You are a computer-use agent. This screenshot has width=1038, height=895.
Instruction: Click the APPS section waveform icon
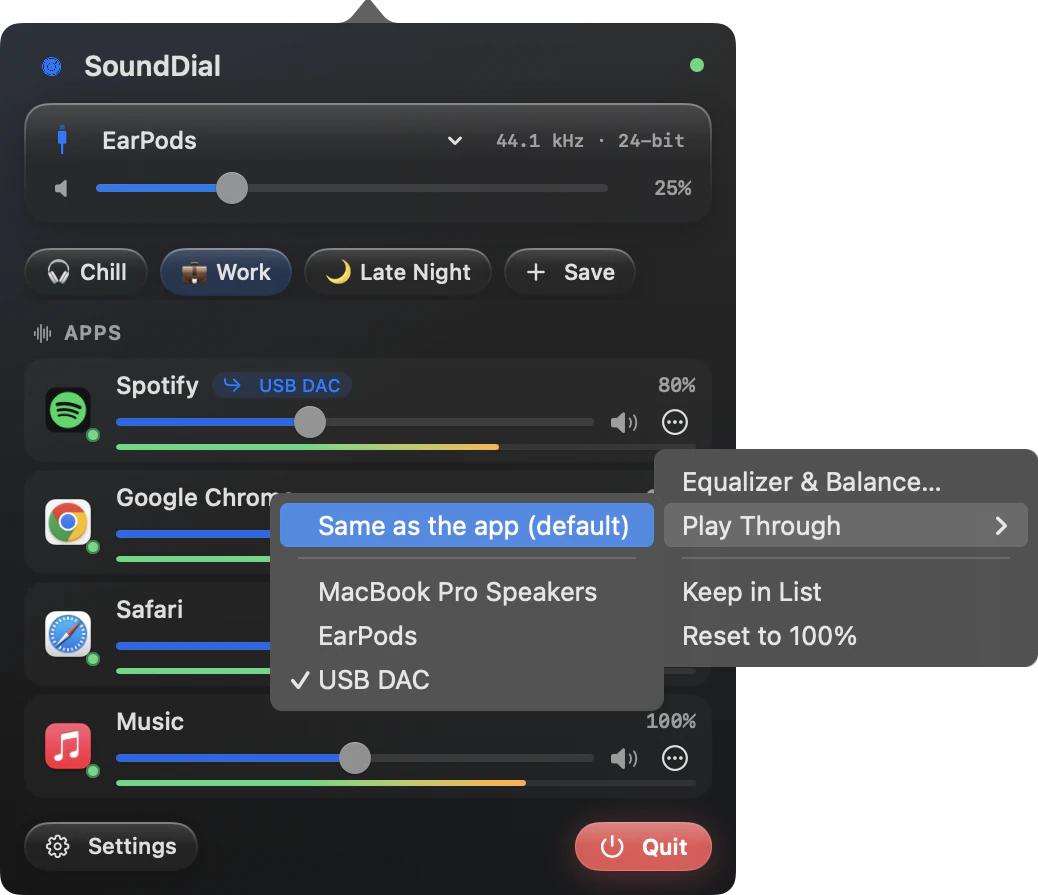[42, 333]
